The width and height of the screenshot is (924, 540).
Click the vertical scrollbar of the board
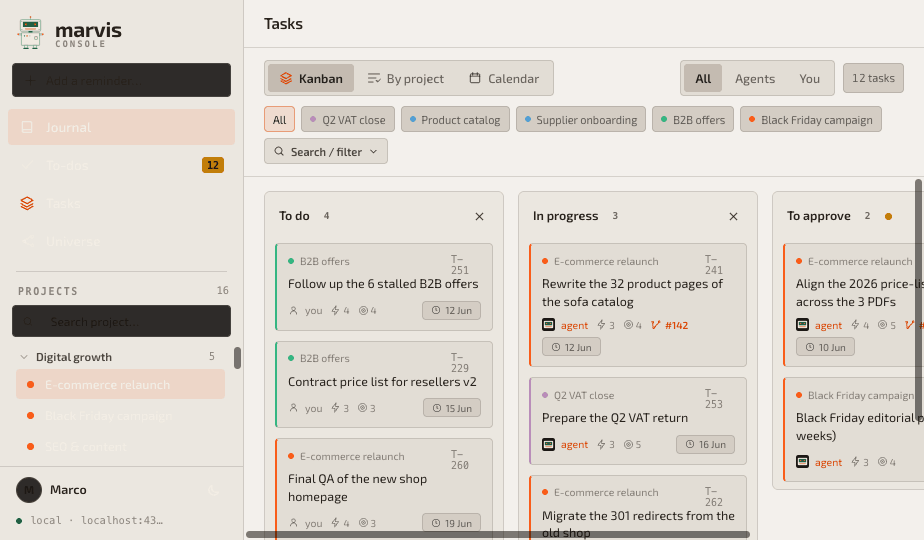919,301
